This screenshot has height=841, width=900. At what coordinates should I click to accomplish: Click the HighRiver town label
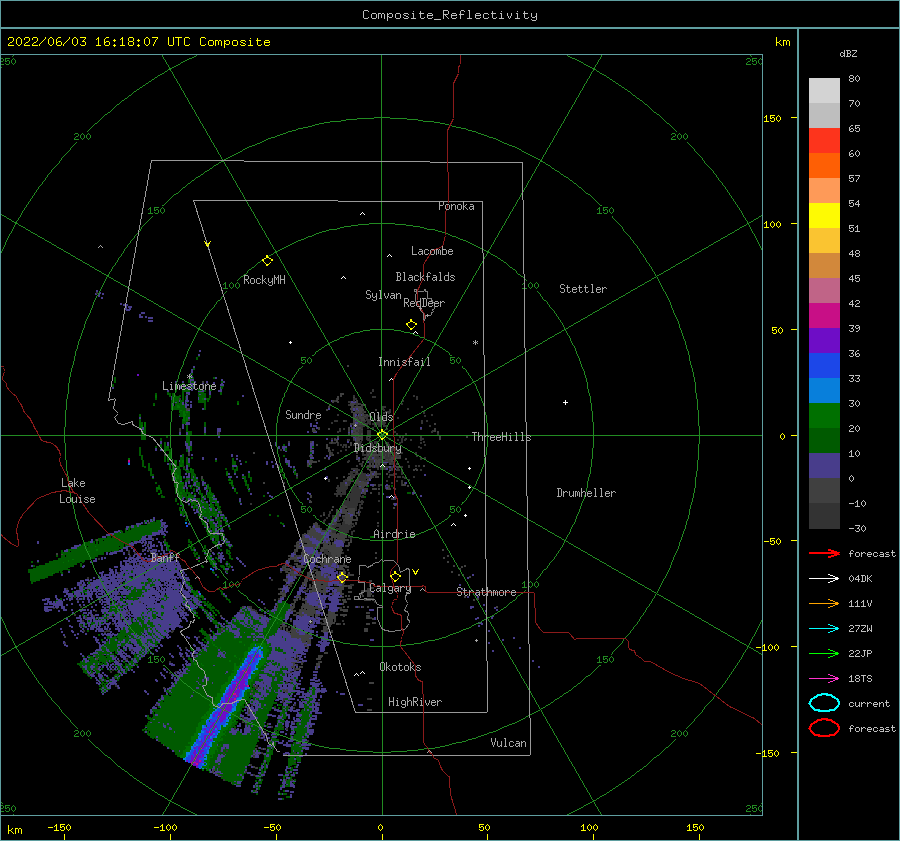coord(415,702)
